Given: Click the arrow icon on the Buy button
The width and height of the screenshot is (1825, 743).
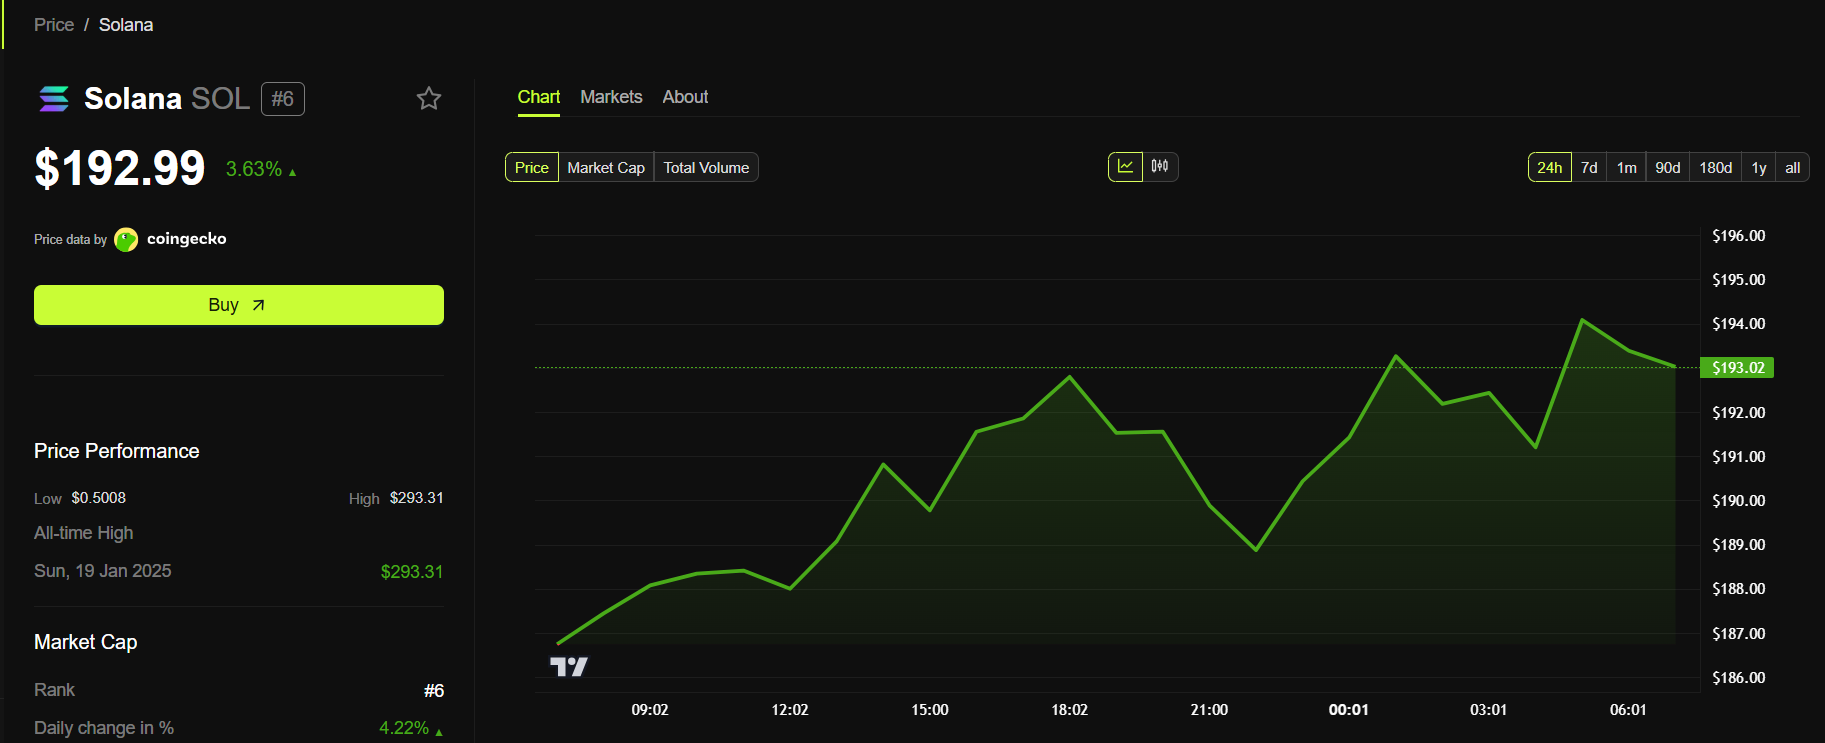Looking at the screenshot, I should coord(259,305).
